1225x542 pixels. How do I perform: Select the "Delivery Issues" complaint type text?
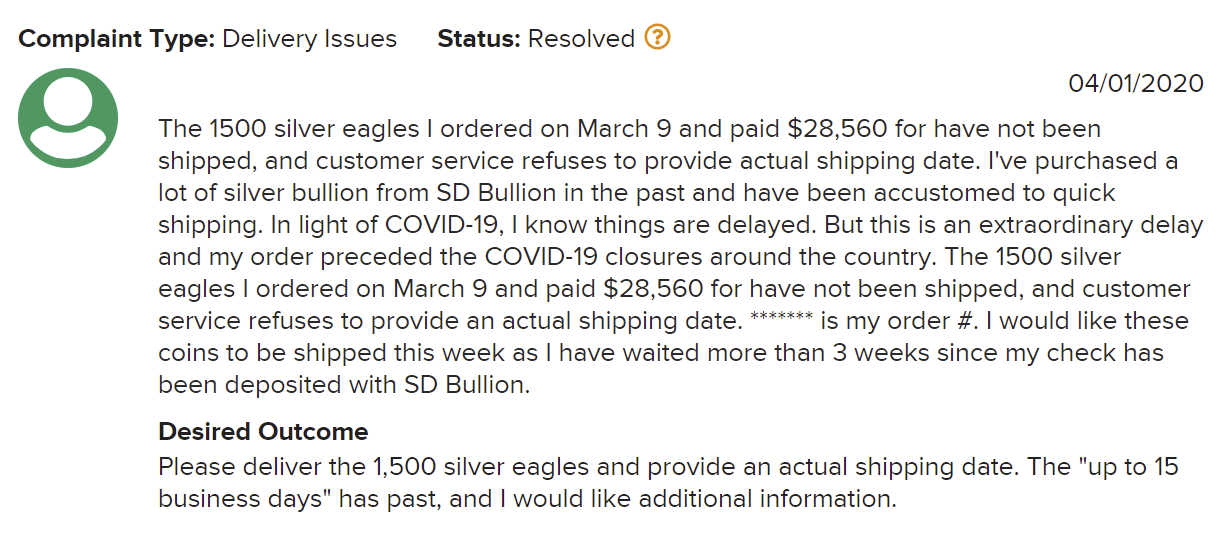tap(309, 39)
